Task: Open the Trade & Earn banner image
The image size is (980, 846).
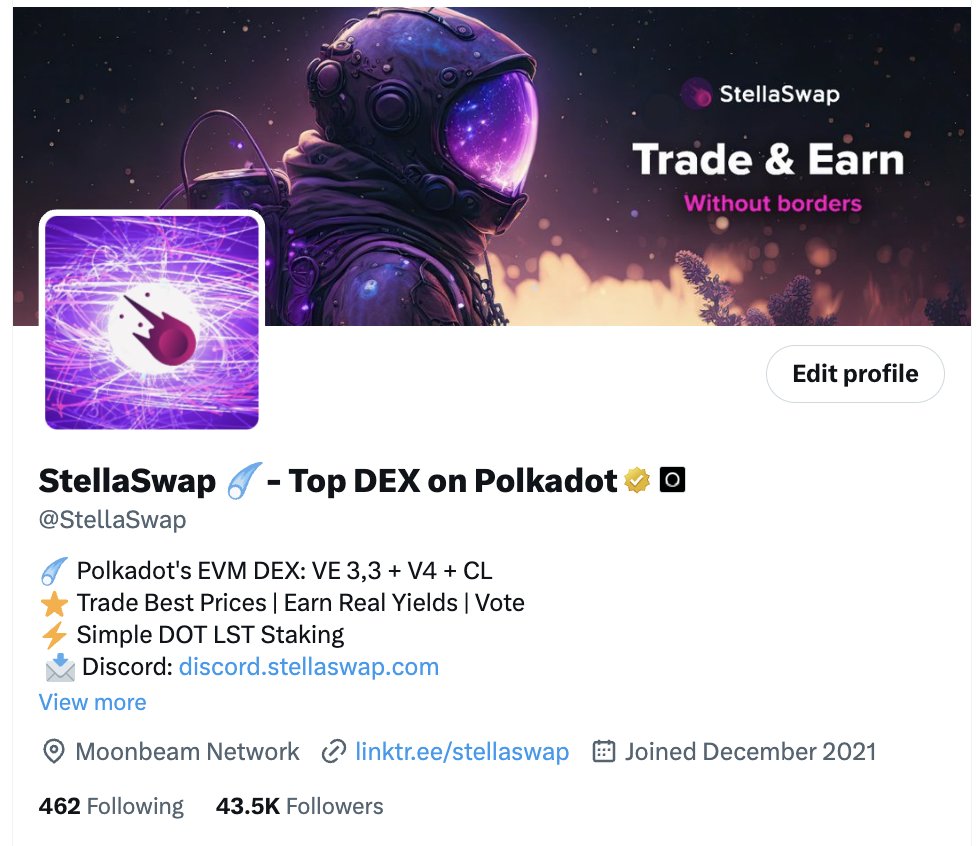Action: [492, 166]
